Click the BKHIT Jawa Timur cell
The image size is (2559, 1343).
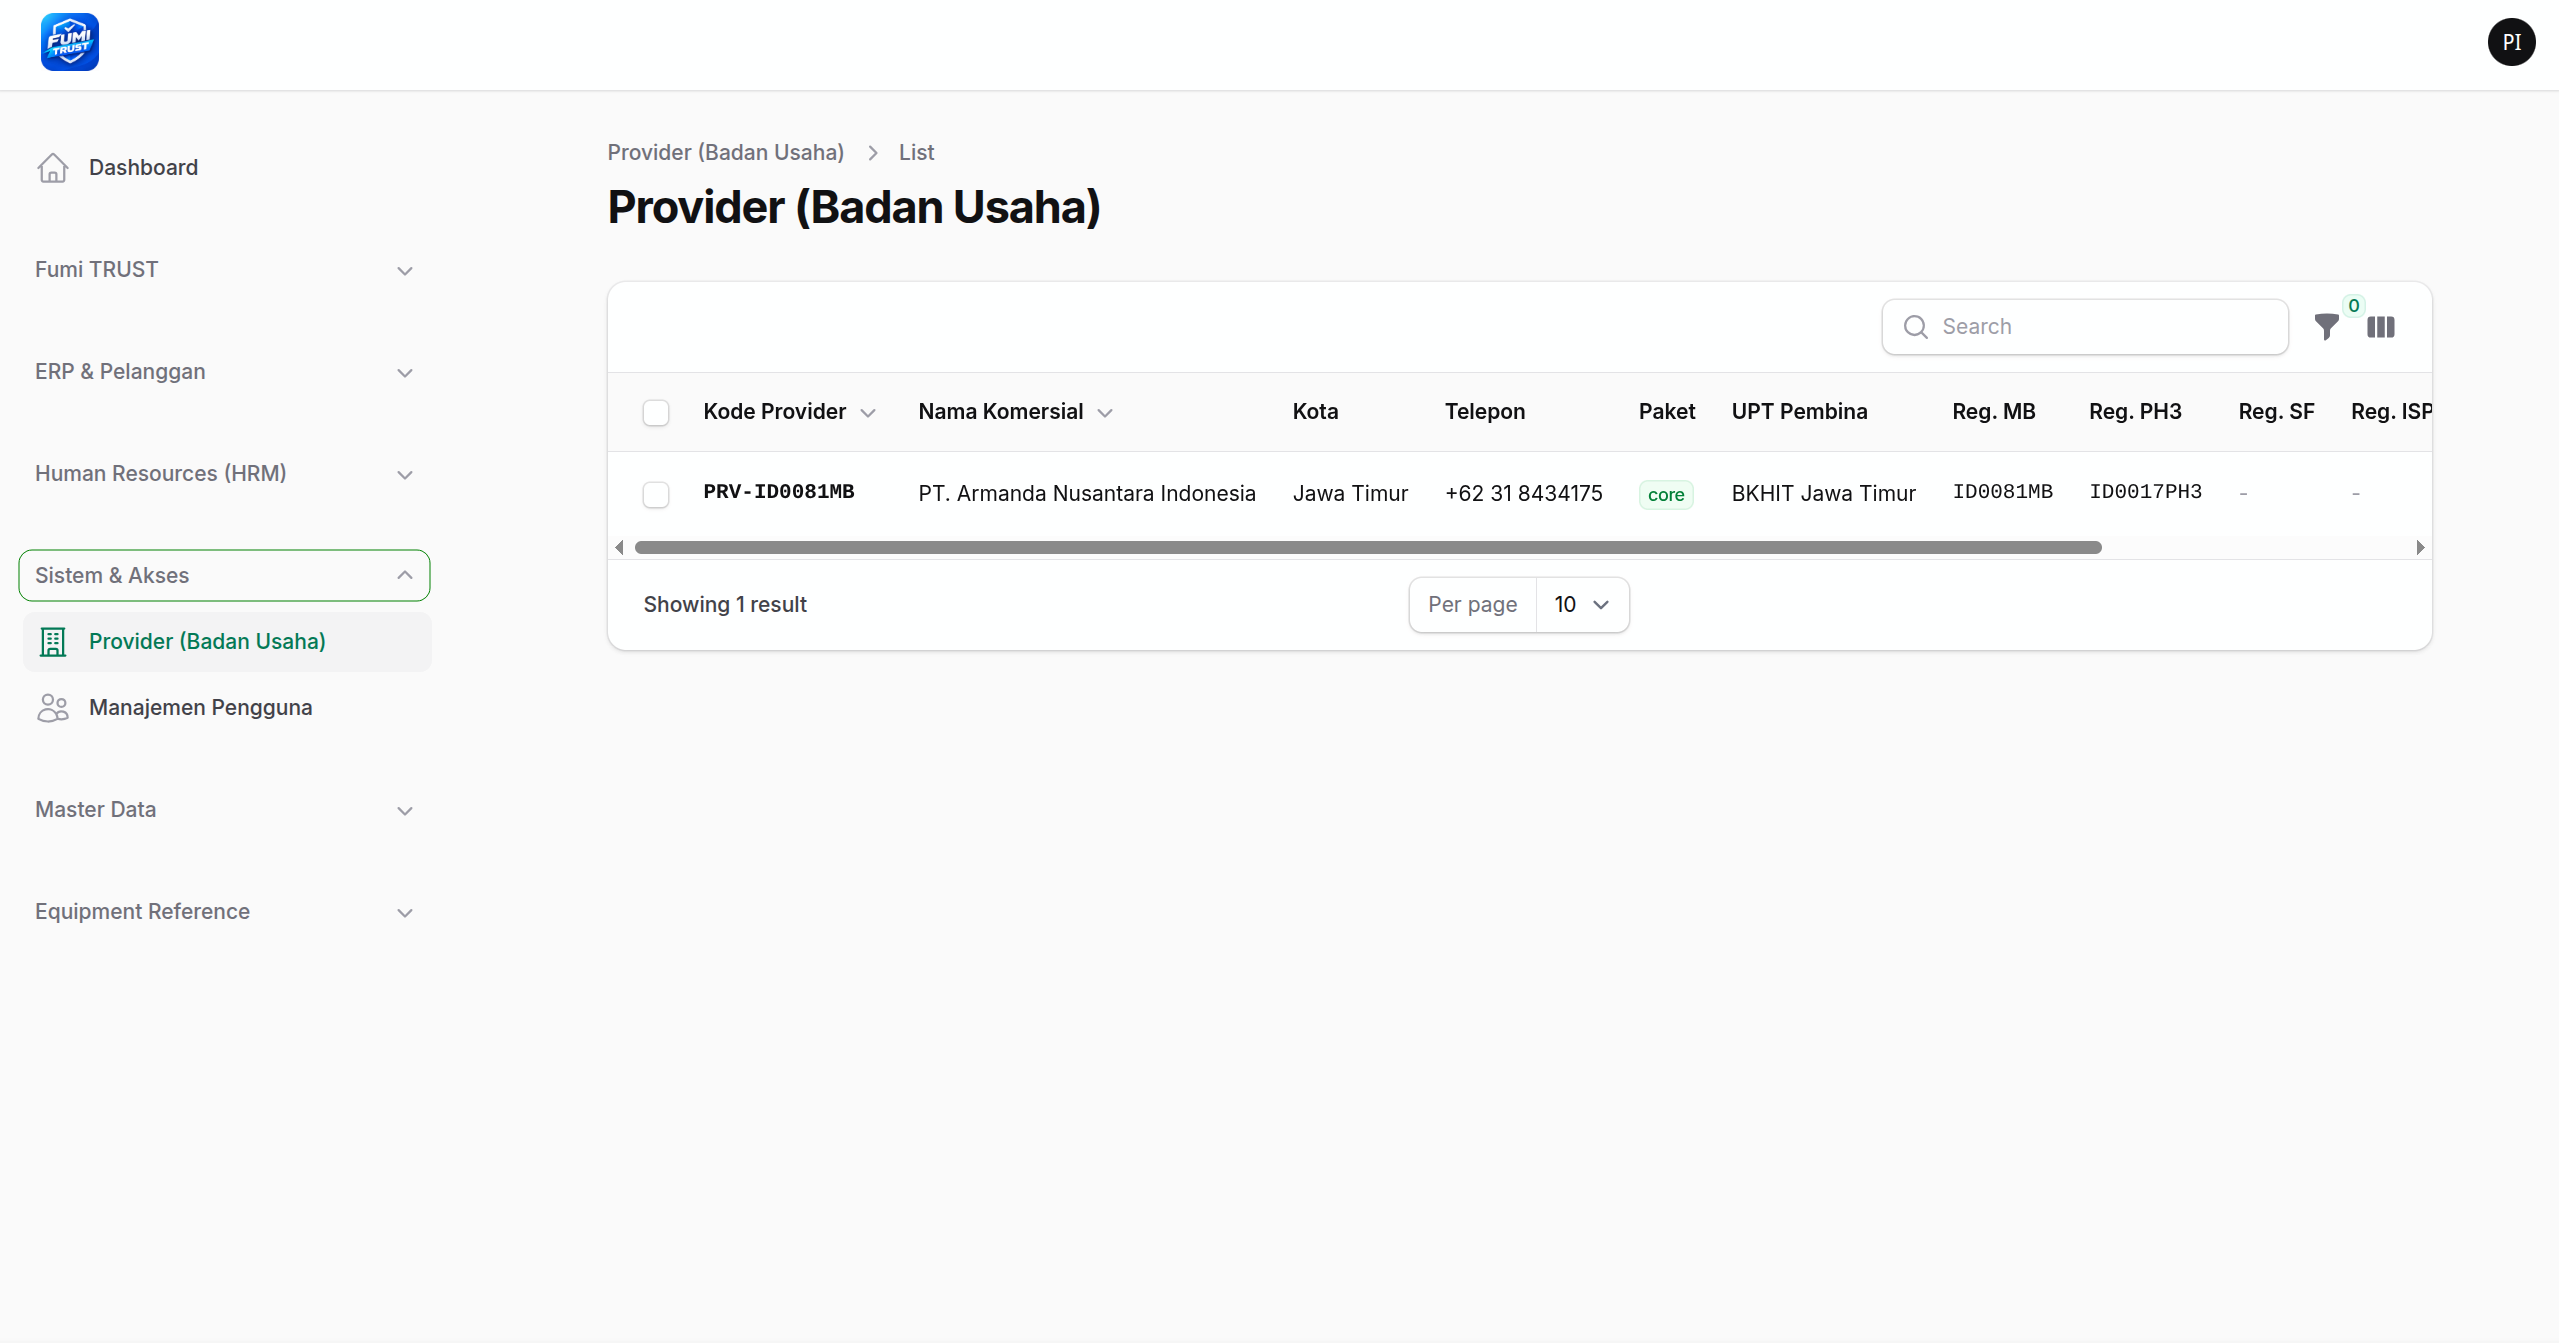(1824, 494)
